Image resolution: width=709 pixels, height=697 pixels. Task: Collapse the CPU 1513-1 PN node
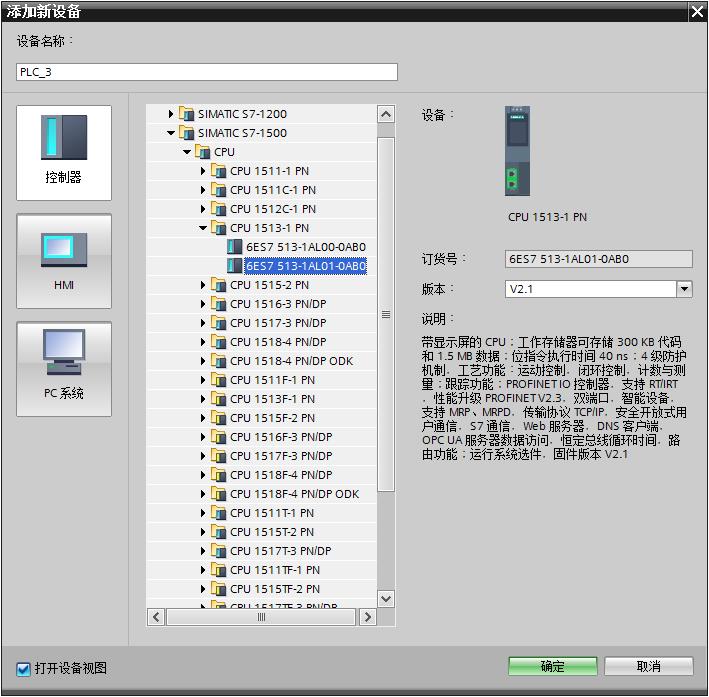click(203, 228)
